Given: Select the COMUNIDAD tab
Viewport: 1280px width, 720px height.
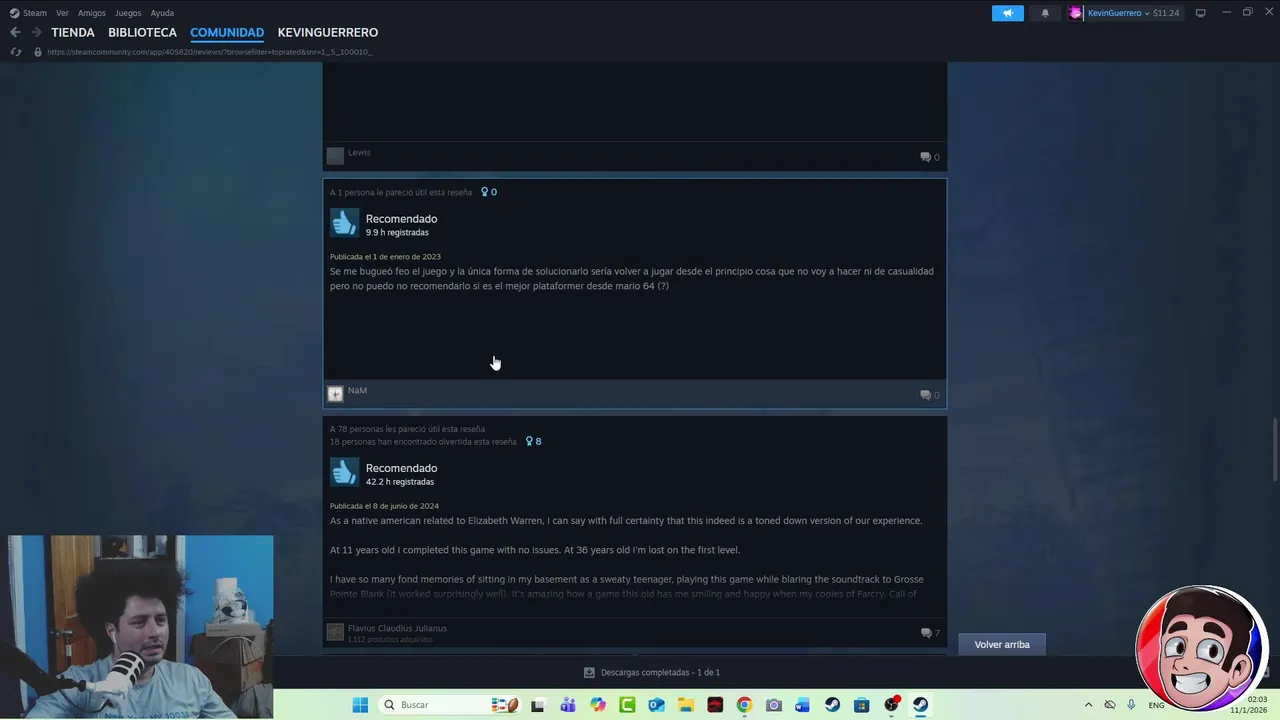Looking at the screenshot, I should click(227, 33).
